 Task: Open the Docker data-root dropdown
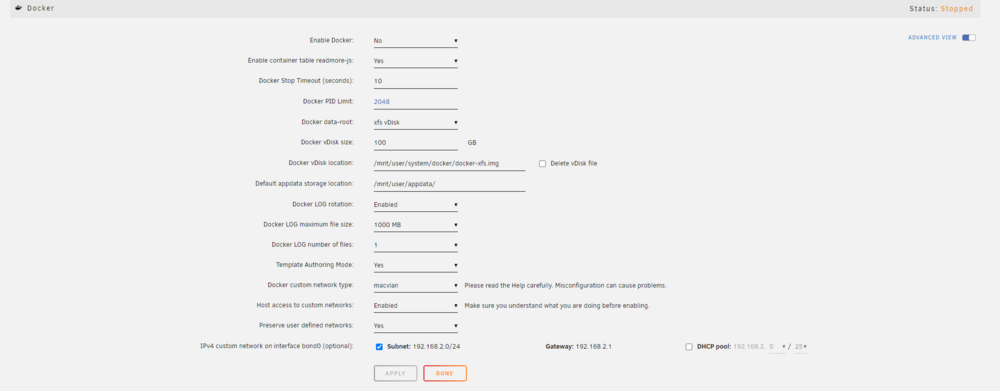click(x=416, y=122)
